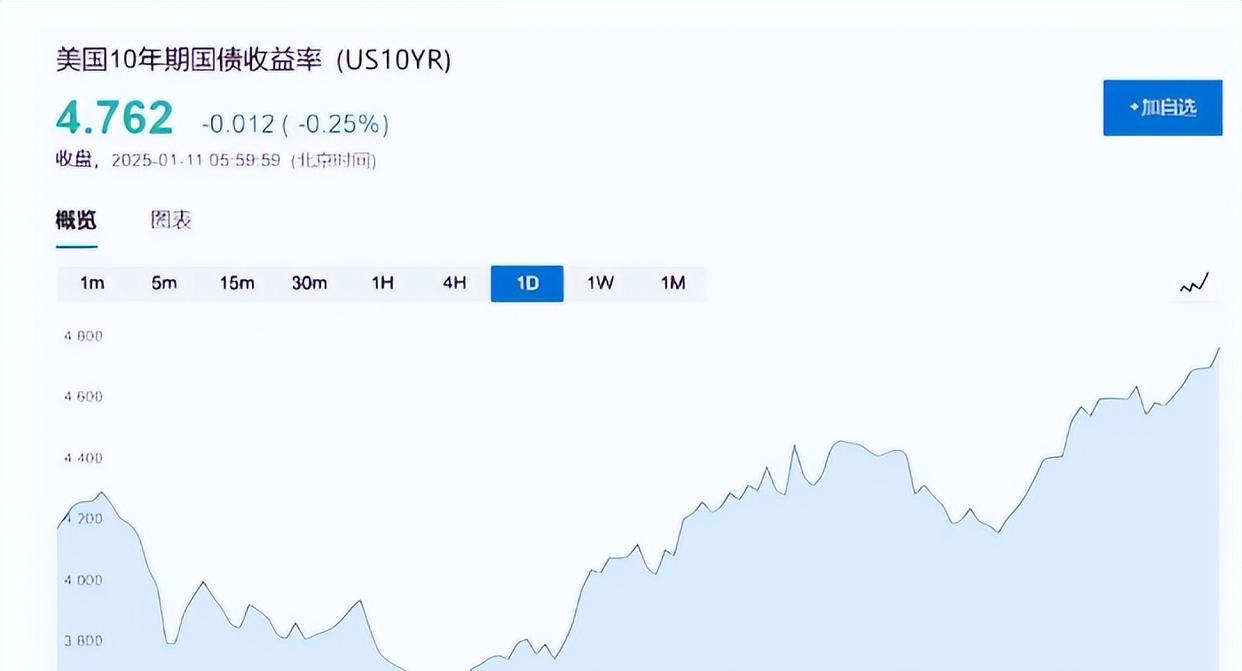Select the 5m timeframe
The image size is (1242, 671).
pos(164,283)
